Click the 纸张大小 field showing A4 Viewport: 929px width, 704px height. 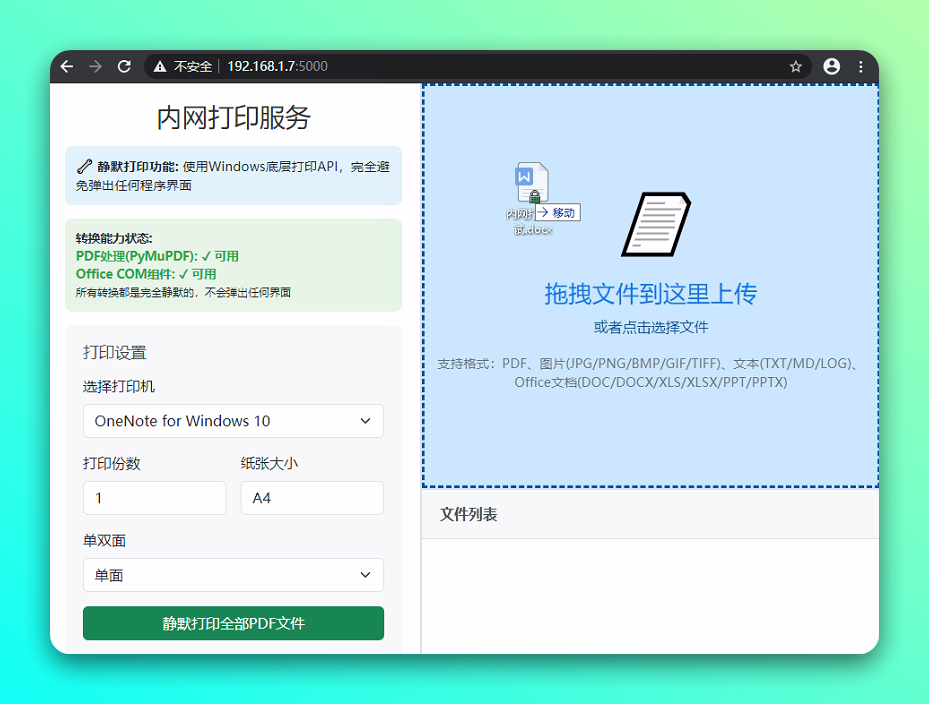(x=312, y=498)
